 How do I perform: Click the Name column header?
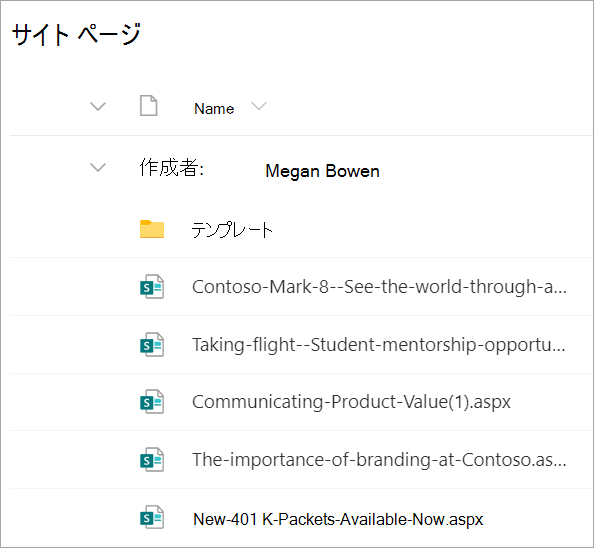(214, 109)
